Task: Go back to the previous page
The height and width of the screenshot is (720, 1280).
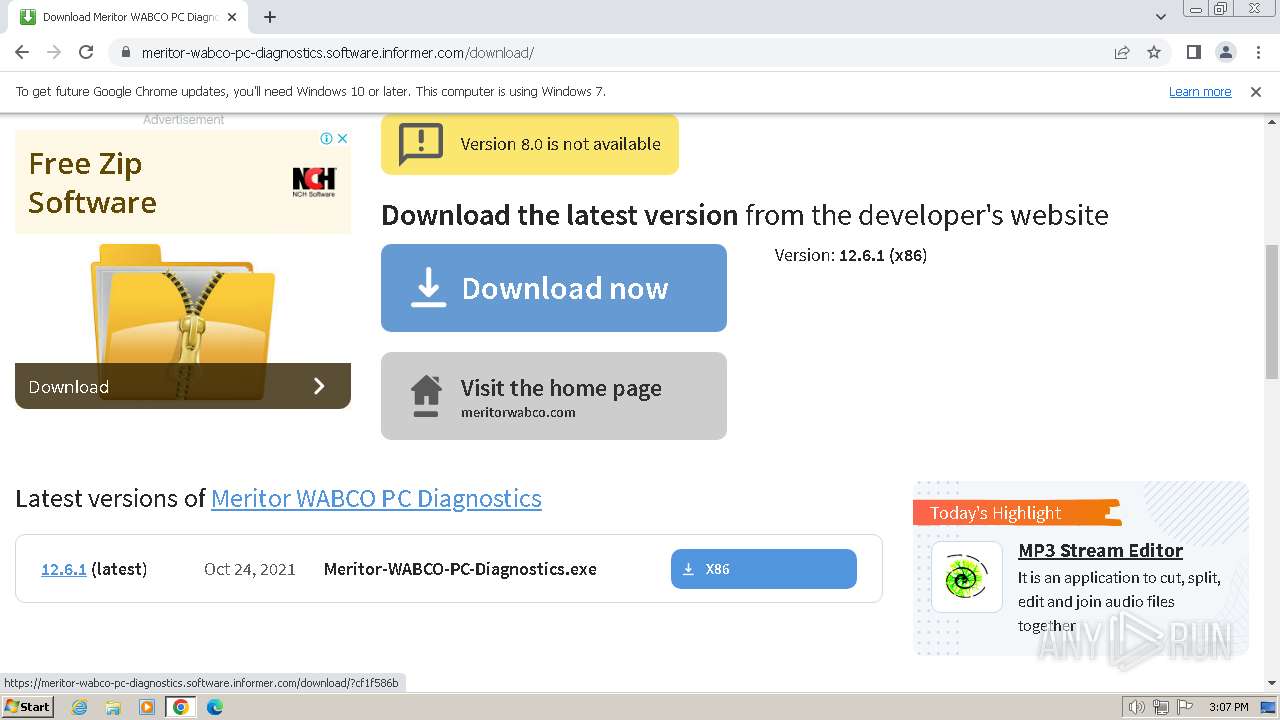Action: [x=22, y=52]
